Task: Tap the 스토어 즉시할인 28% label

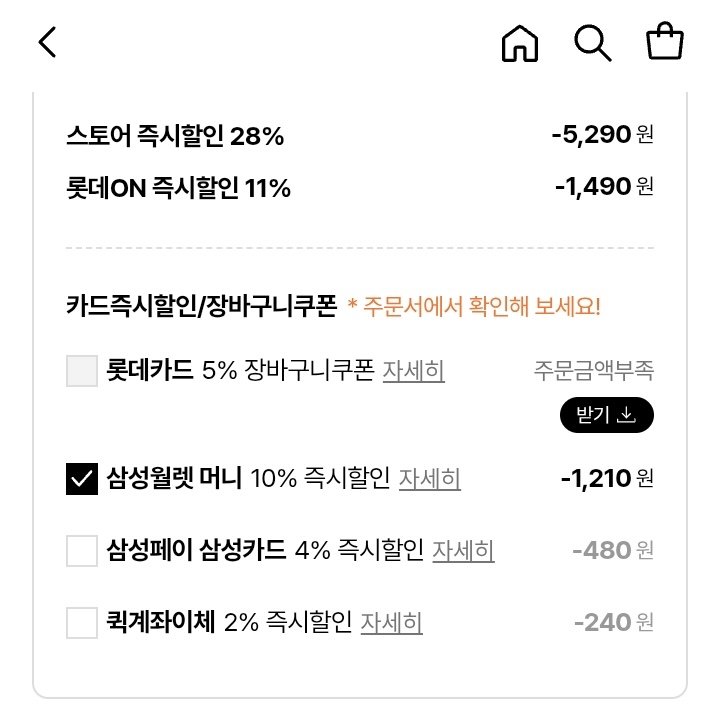Action: 175,136
